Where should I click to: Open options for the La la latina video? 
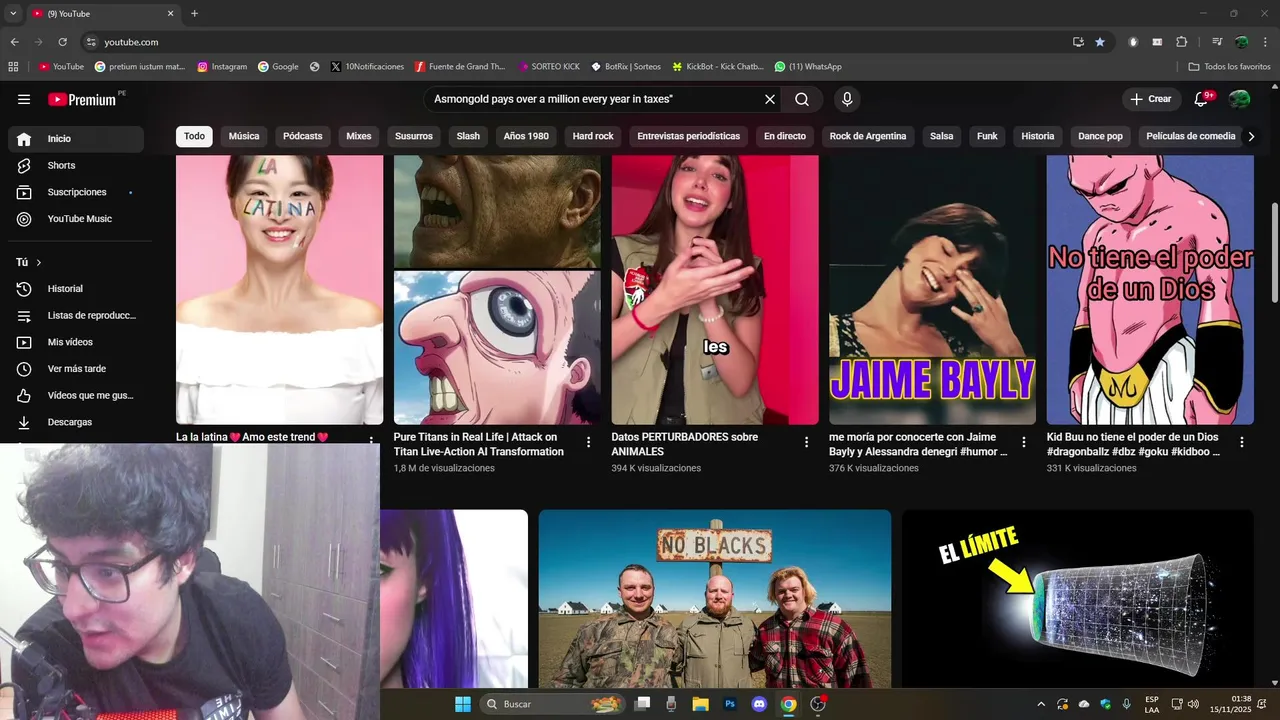(371, 440)
